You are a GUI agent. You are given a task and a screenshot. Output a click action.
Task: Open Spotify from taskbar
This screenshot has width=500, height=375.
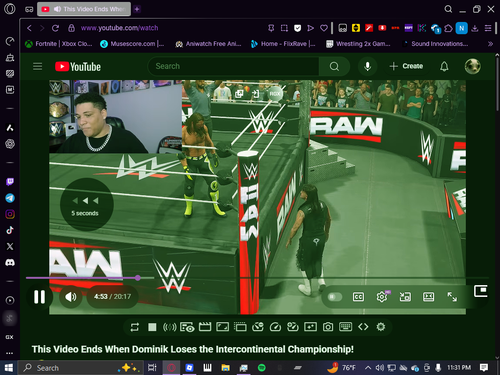point(262,368)
